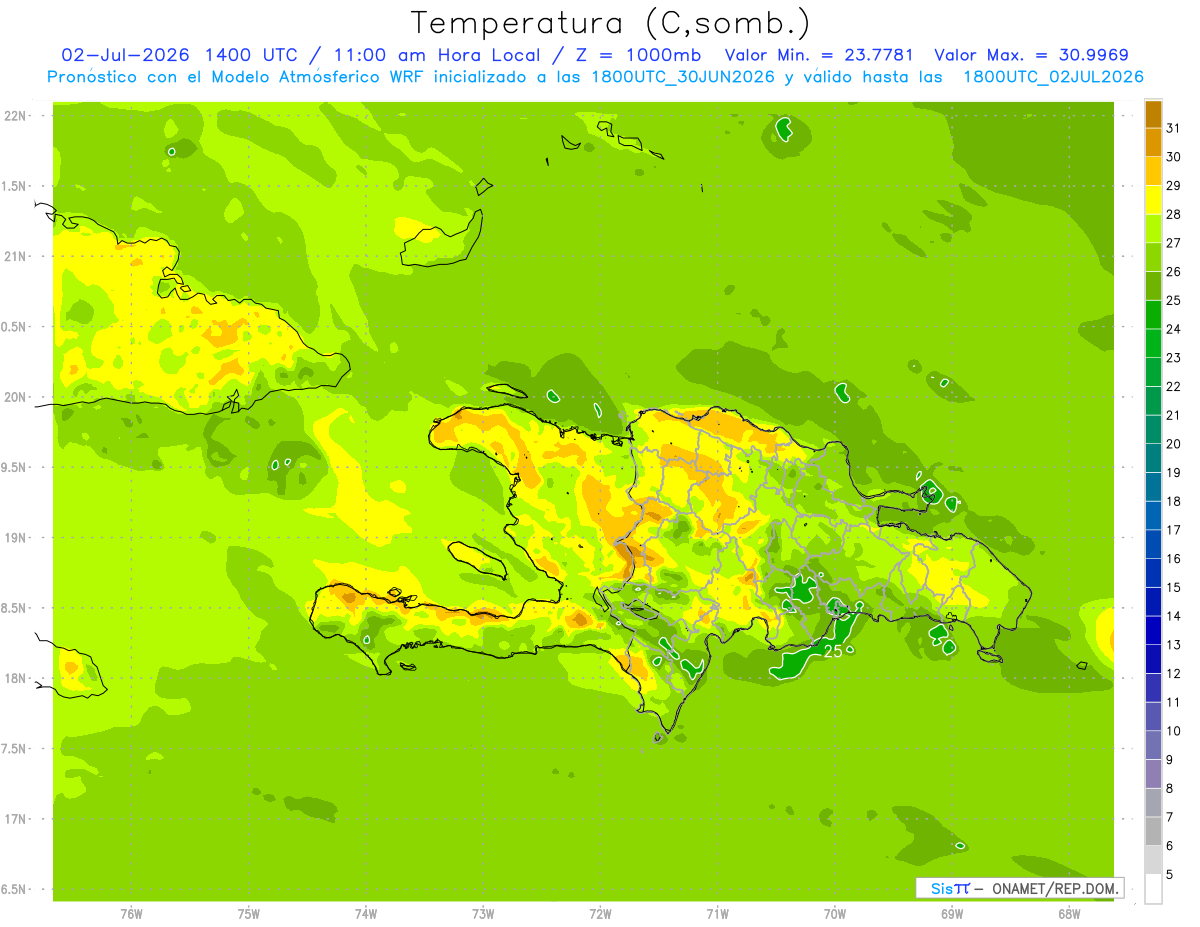Click the "72W" longitude axis label
This screenshot has width=1200, height=927.
click(600, 913)
